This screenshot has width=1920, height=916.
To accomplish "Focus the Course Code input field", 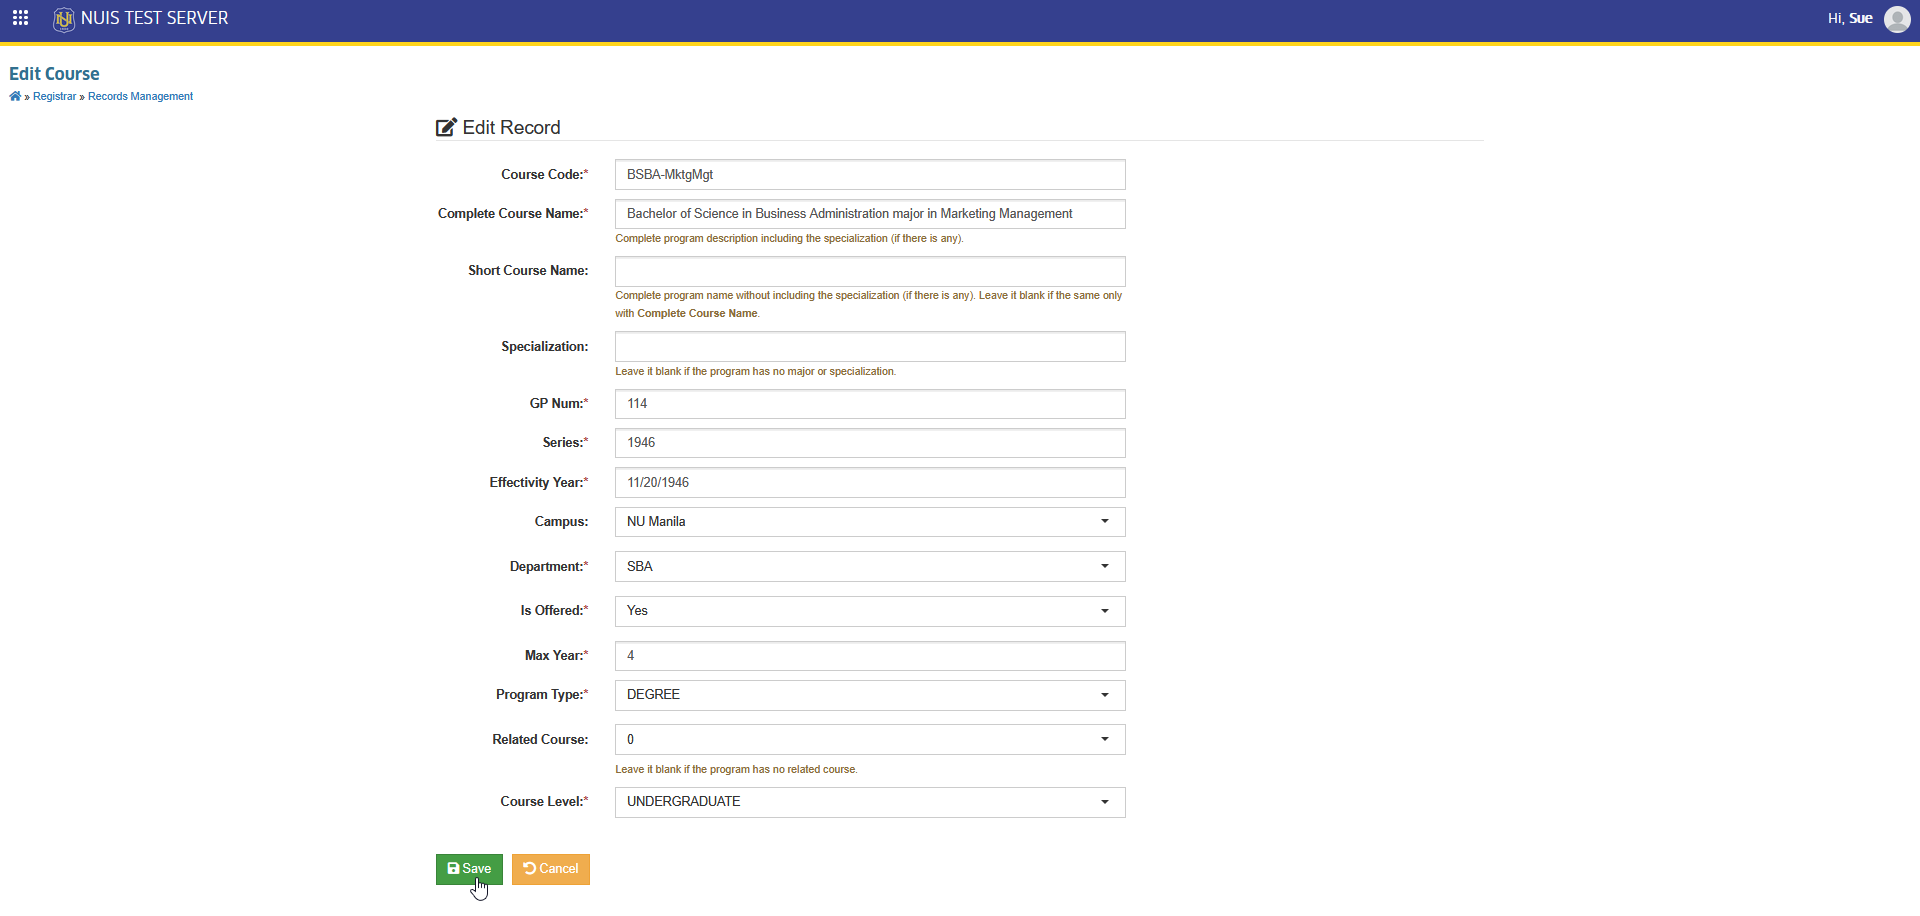I will [870, 175].
